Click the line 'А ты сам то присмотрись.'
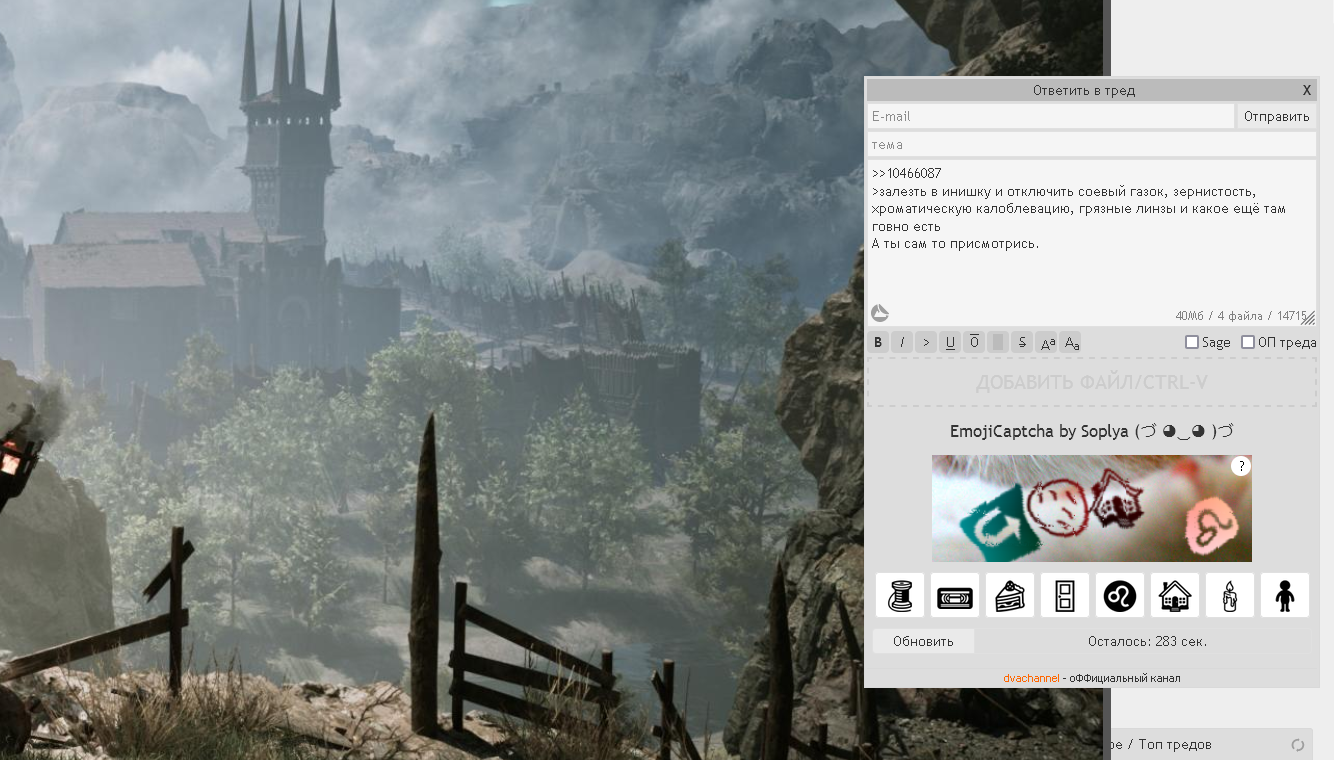 [956, 244]
